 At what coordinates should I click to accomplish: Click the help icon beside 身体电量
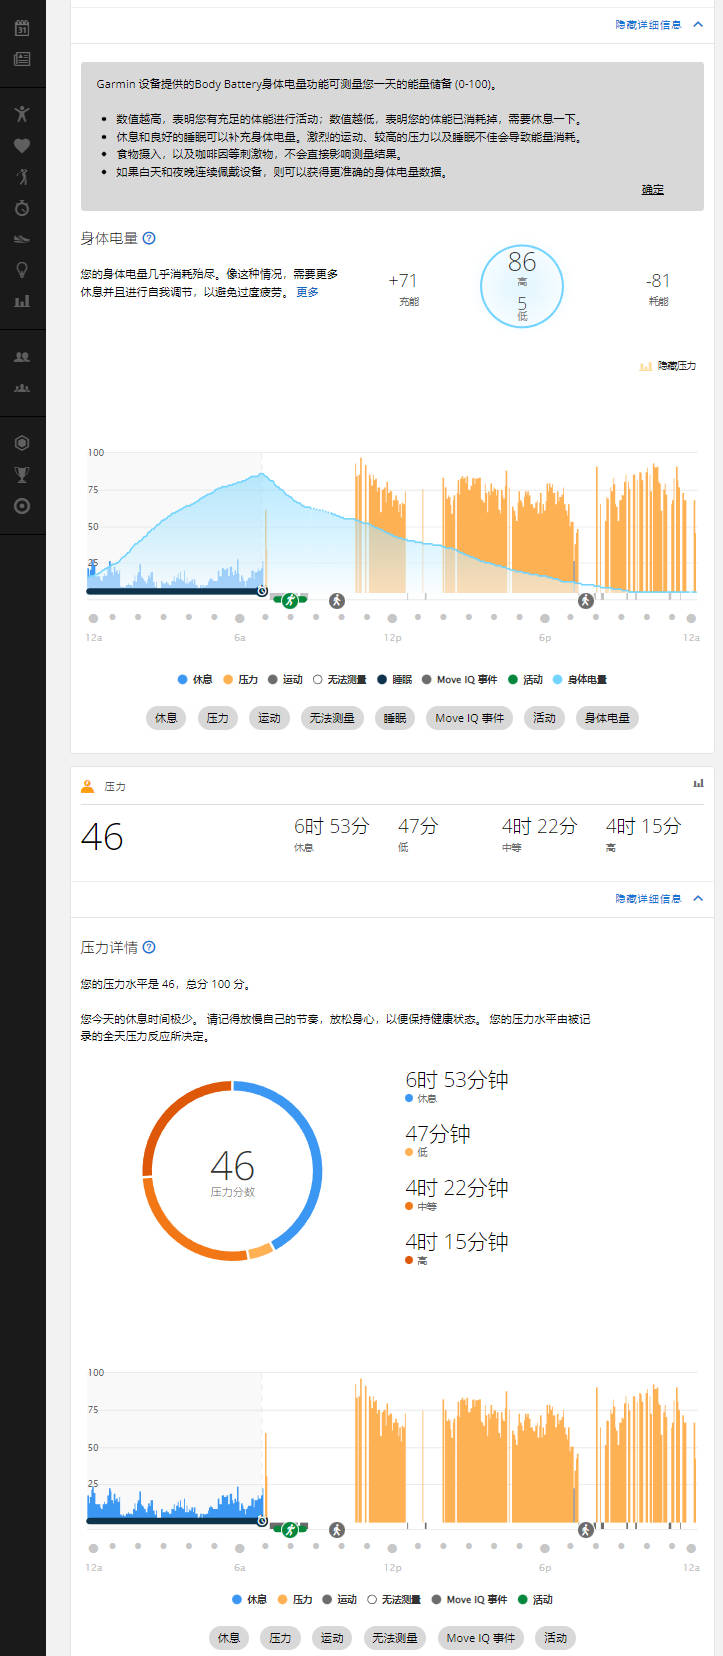[x=149, y=238]
